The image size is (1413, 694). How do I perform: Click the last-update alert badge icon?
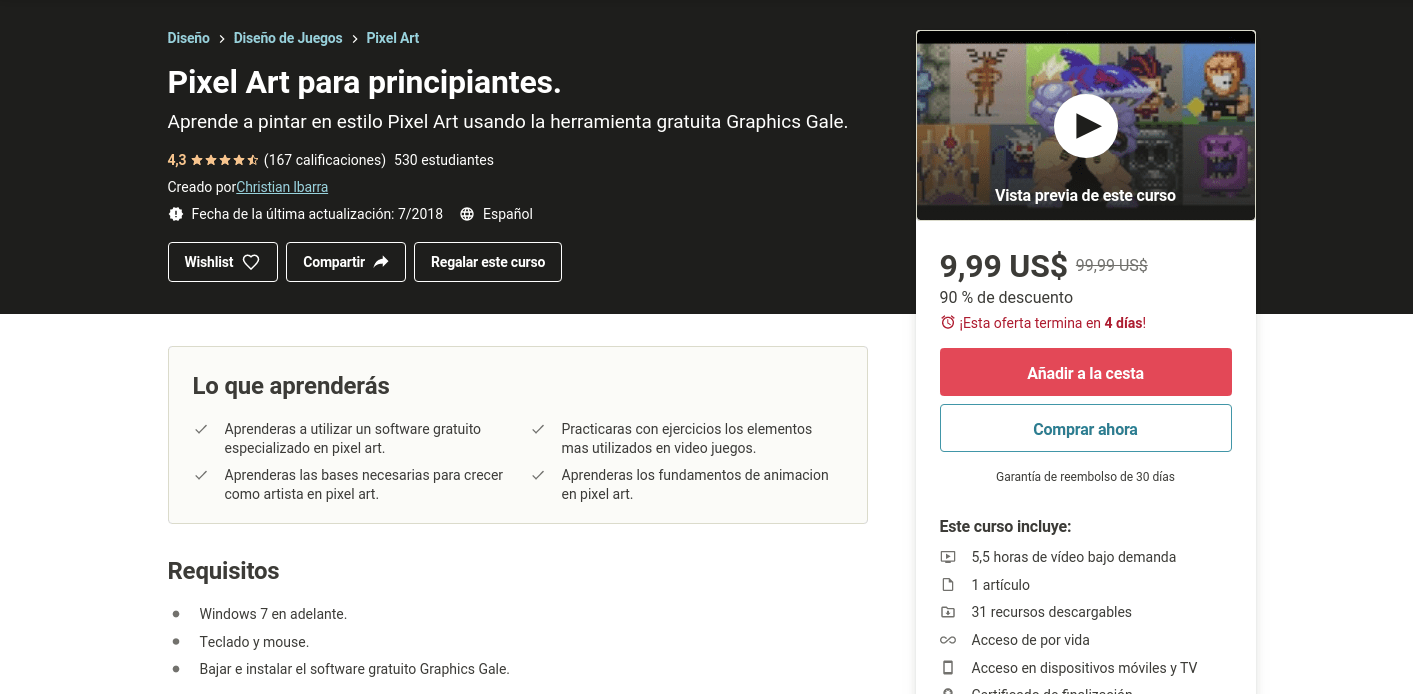coord(176,214)
